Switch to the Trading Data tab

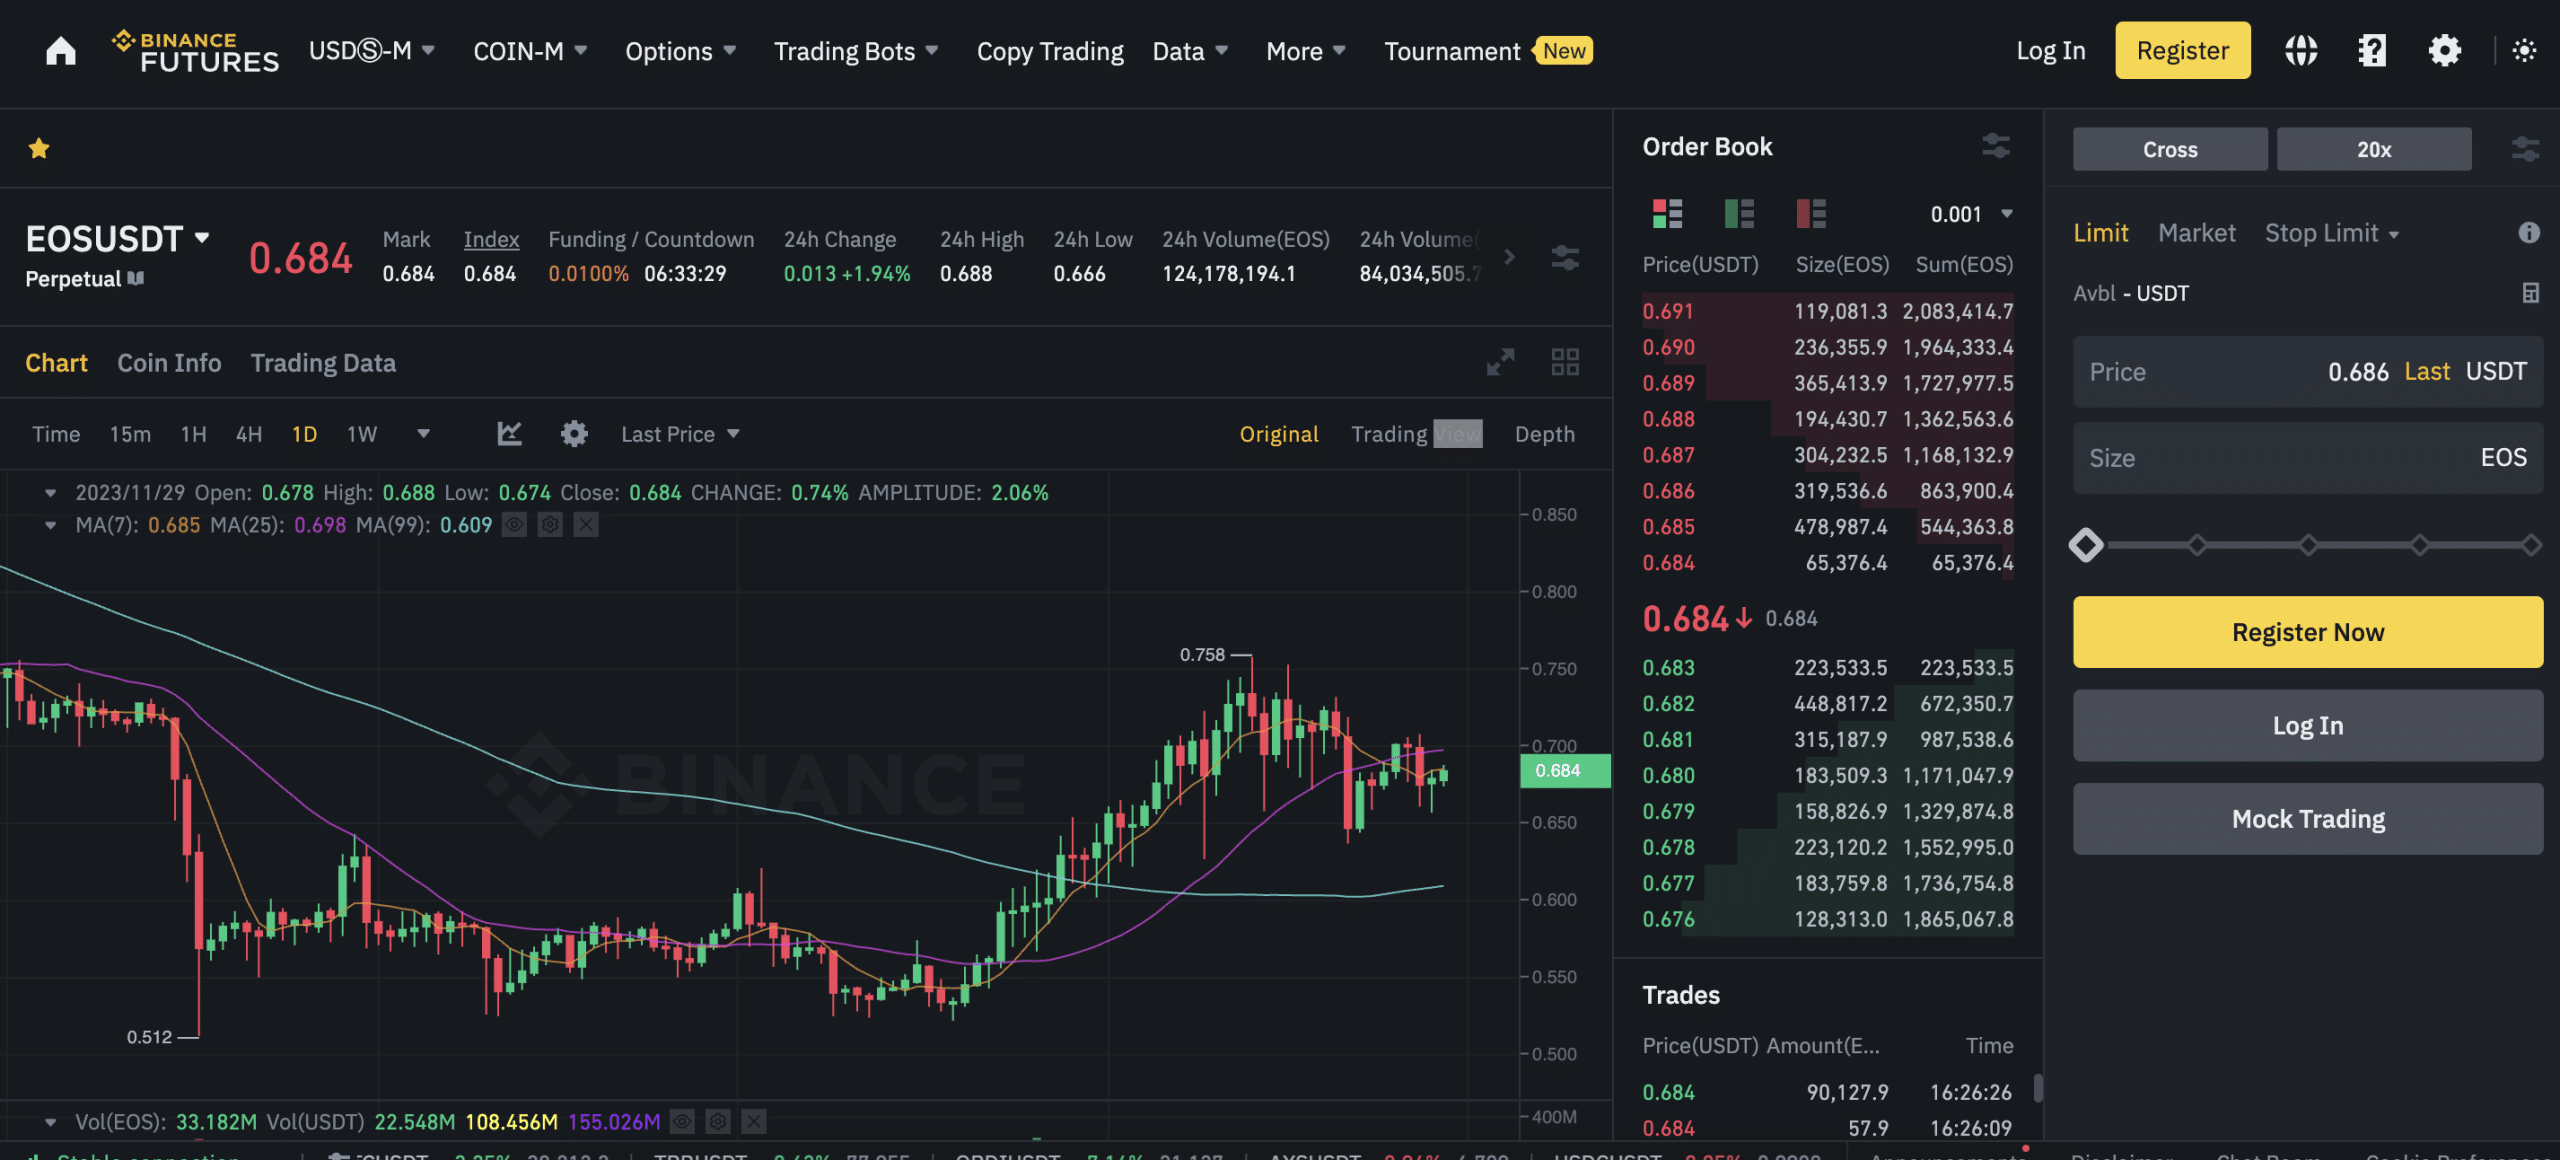pos(322,363)
